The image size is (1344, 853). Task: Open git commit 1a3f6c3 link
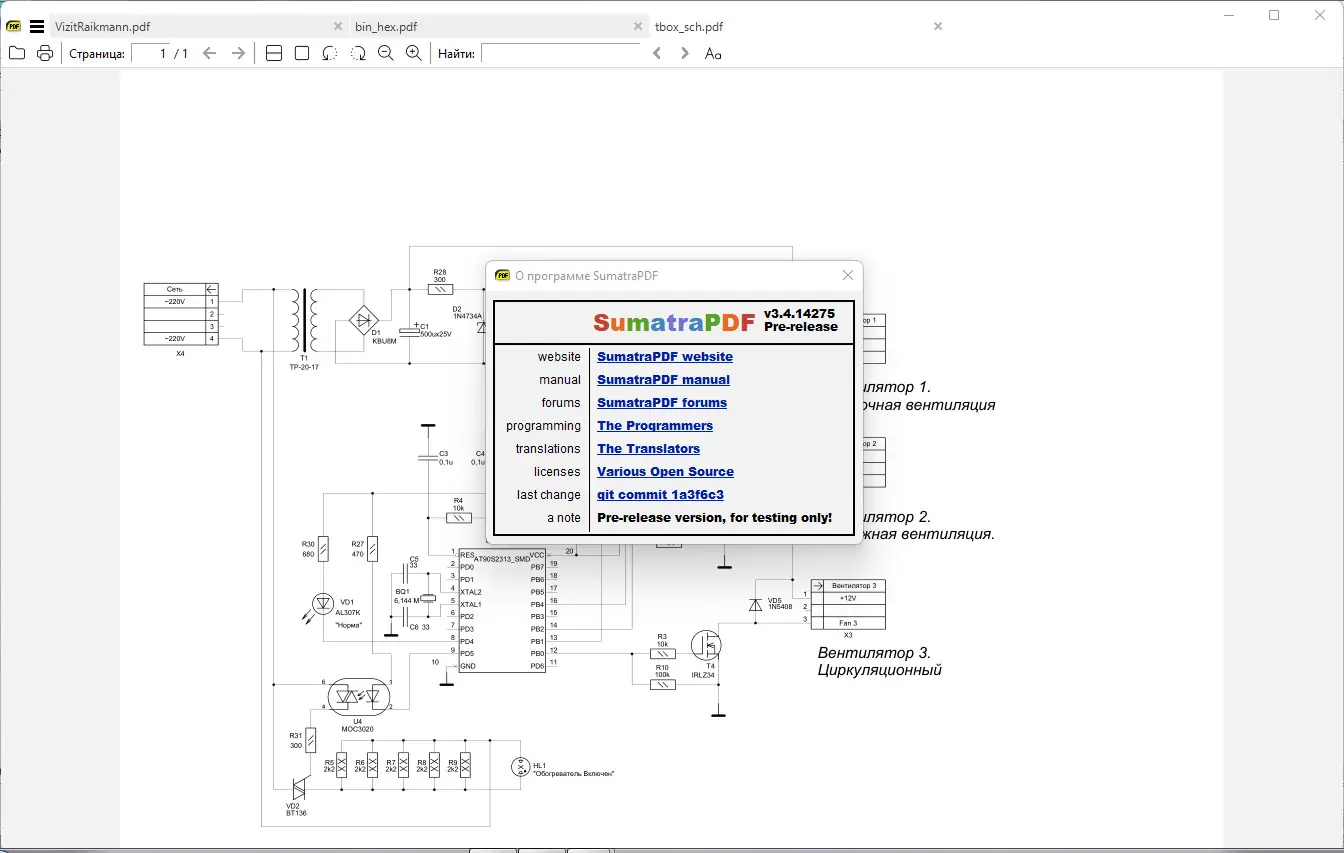660,495
